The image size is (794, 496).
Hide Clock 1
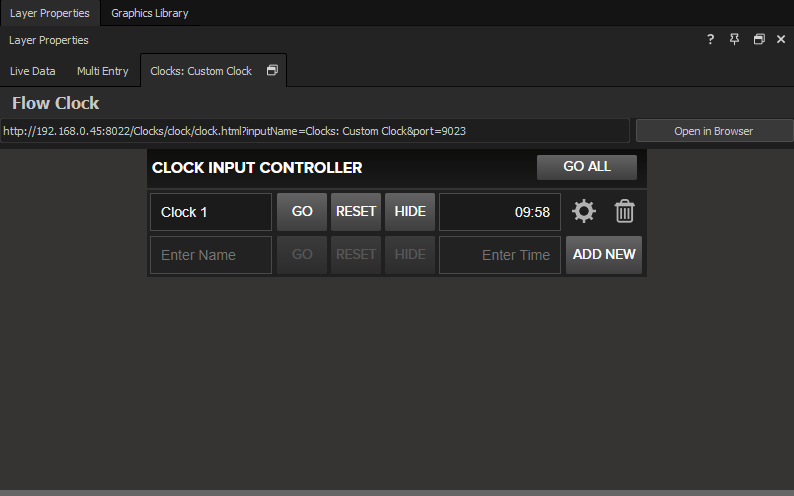click(x=410, y=212)
